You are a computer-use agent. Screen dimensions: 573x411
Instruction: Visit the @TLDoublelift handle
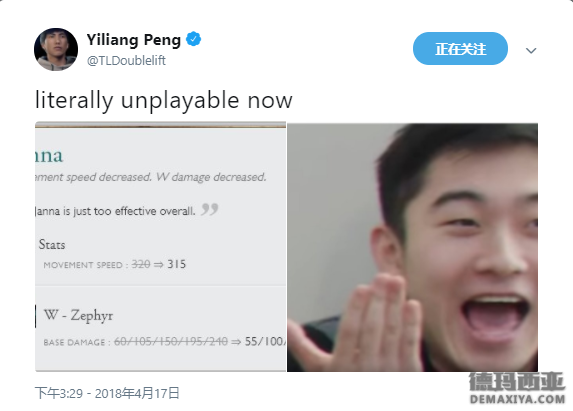pos(126,60)
